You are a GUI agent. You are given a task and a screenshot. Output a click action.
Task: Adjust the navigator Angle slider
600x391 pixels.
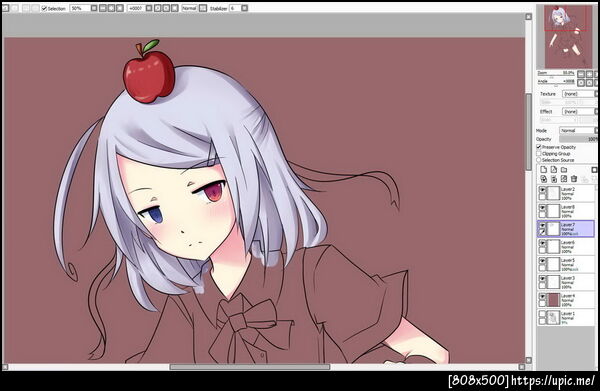(x=556, y=84)
